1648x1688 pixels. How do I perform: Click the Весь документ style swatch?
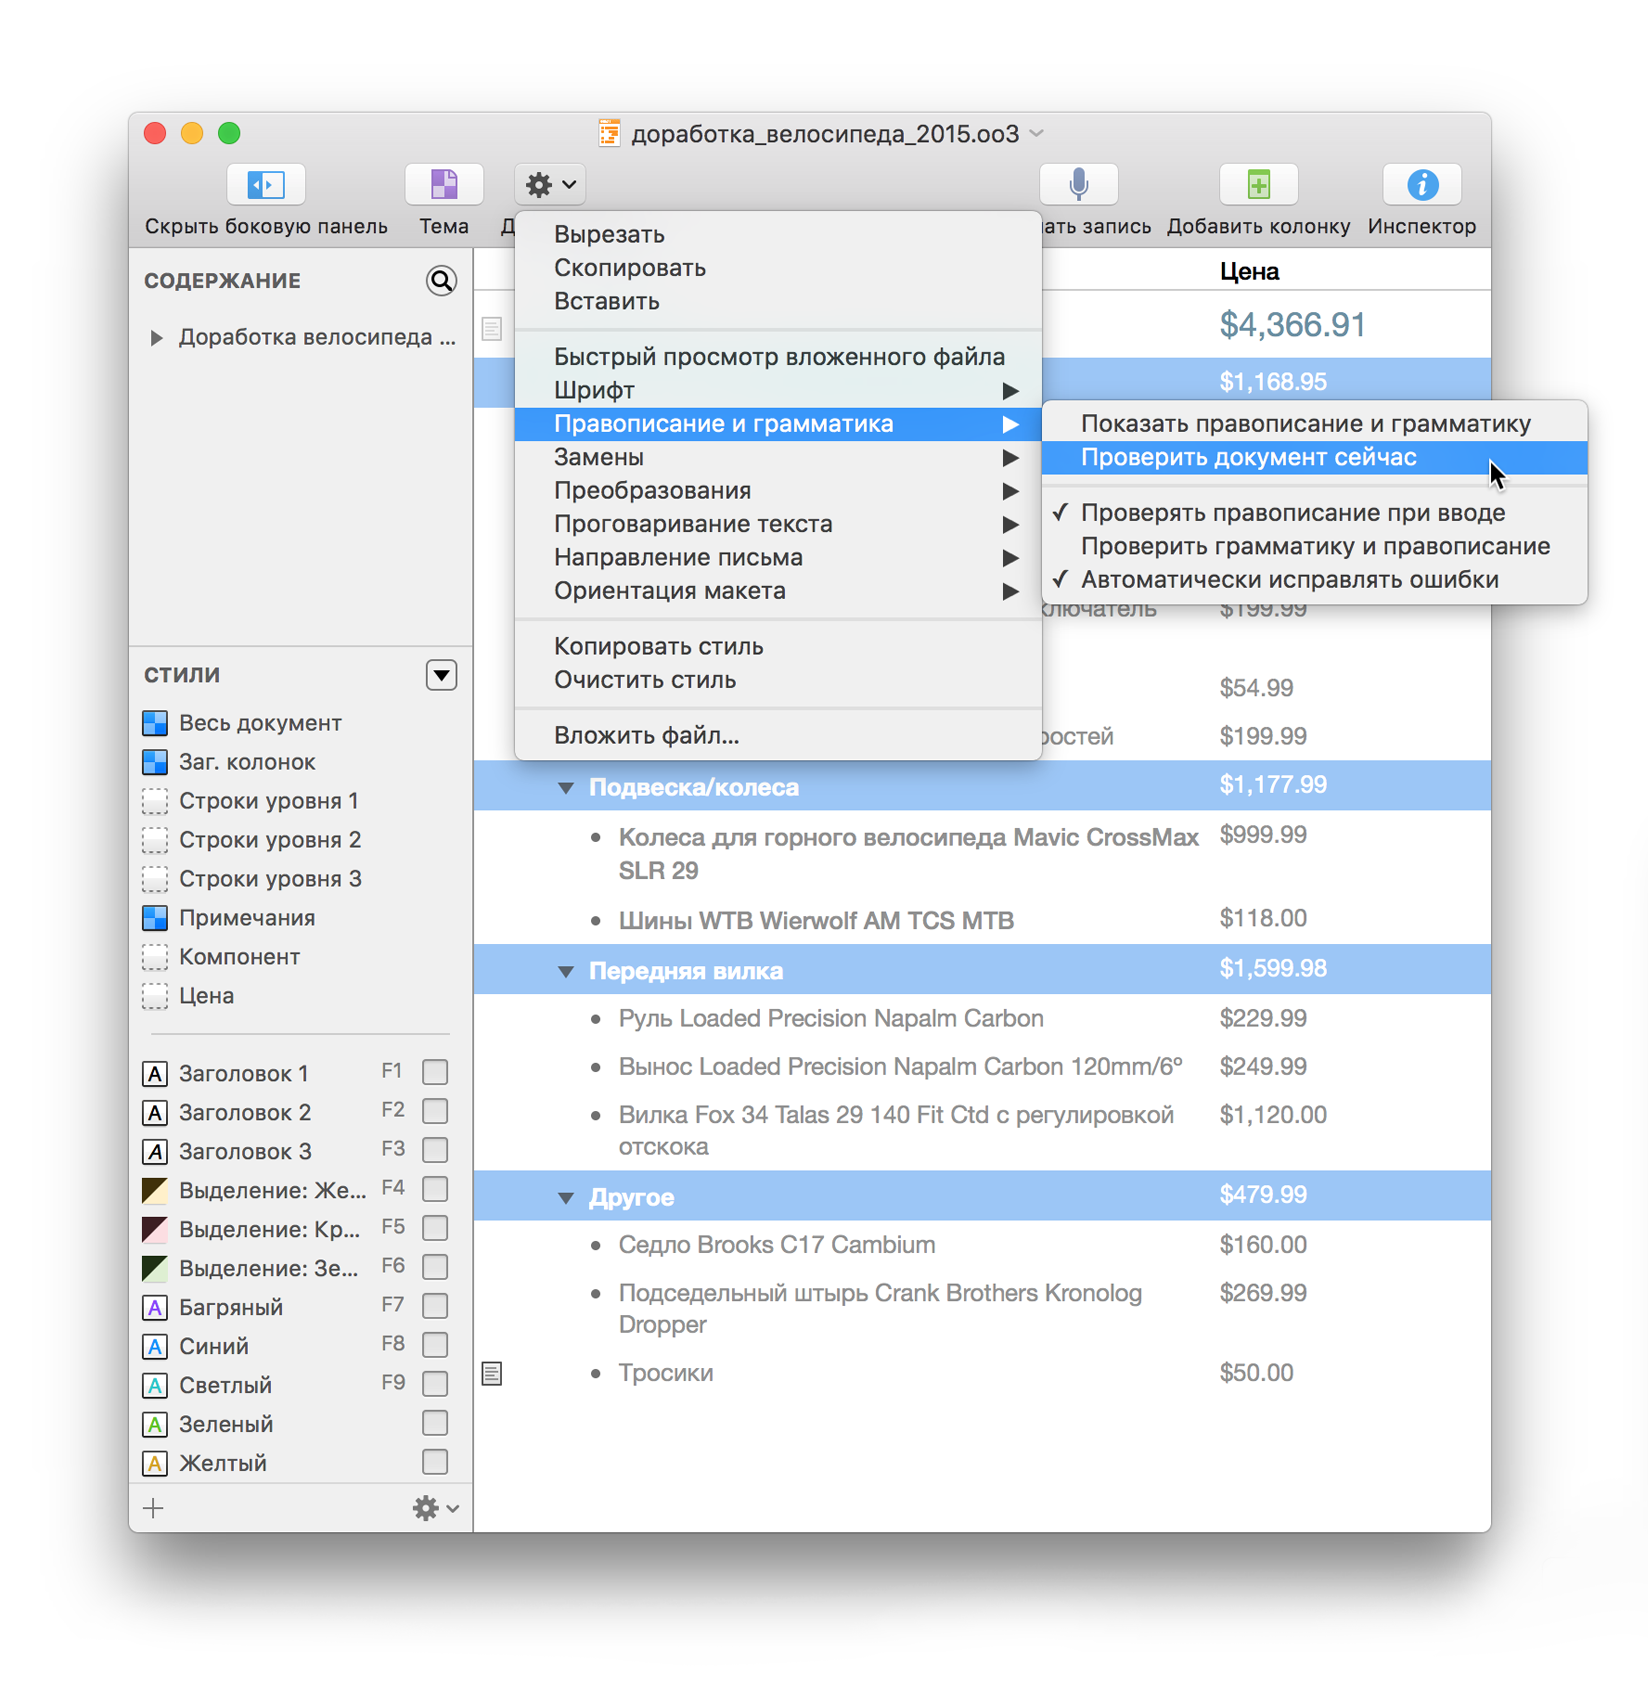pyautogui.click(x=155, y=723)
